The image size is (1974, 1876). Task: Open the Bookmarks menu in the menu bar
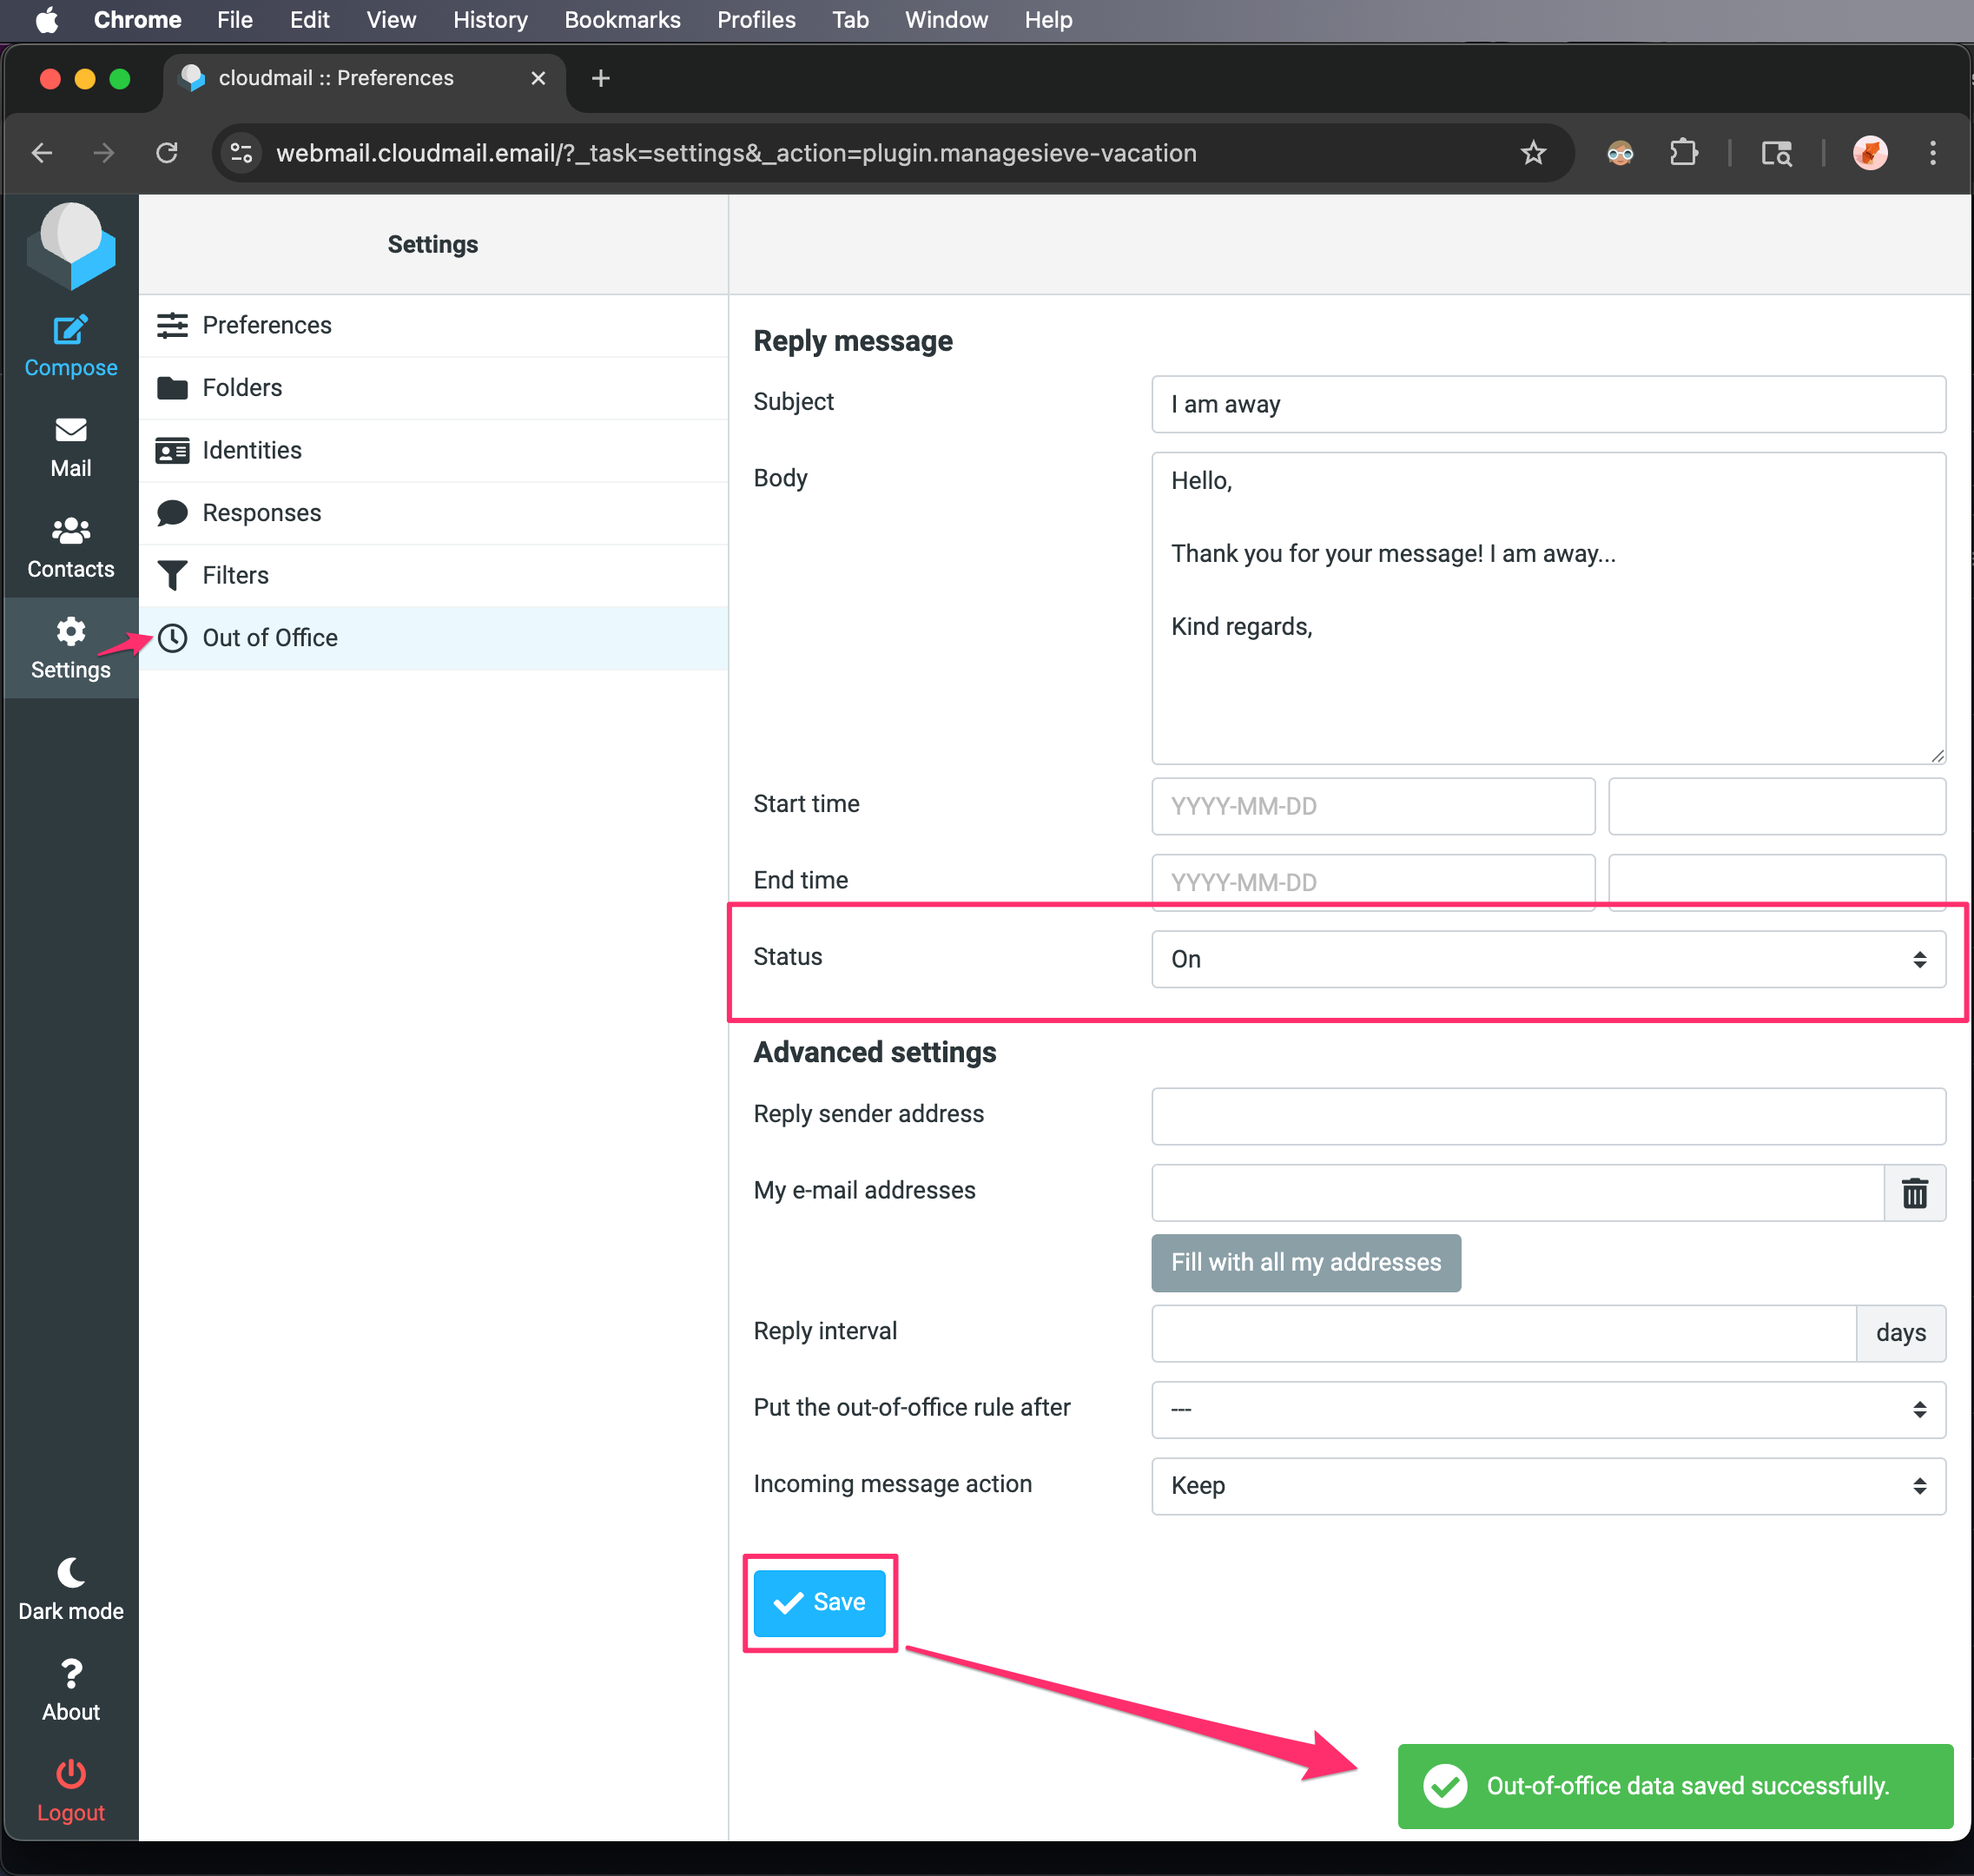[x=622, y=20]
